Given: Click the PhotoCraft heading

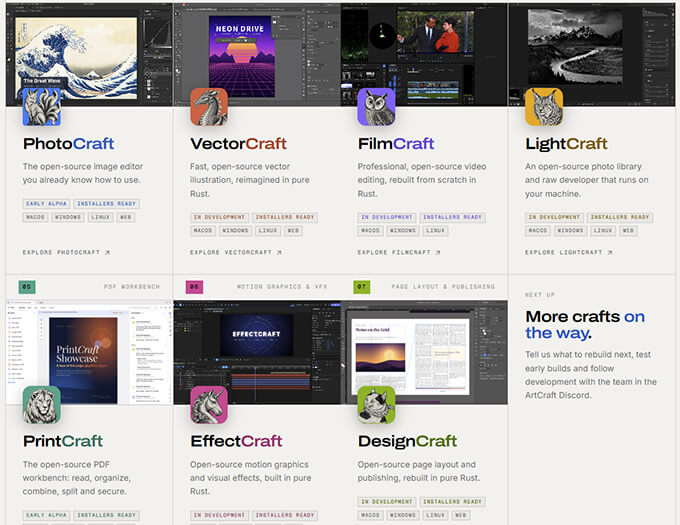Looking at the screenshot, I should 69,143.
